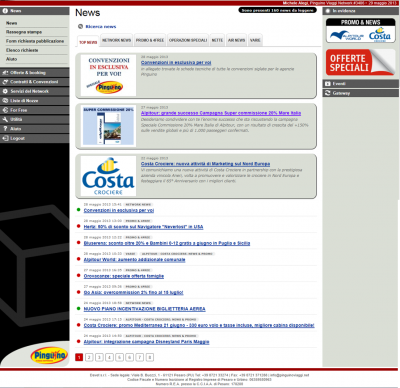The image size is (400, 388).
Task: Go to page 2 of news
Action: pos(89,357)
